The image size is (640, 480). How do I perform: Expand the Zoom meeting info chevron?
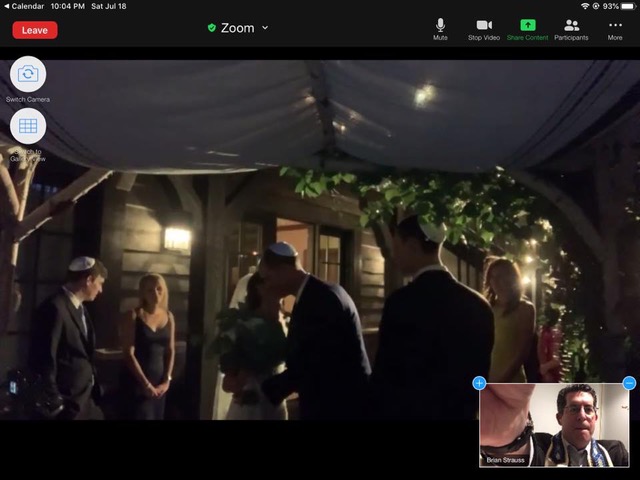coord(265,28)
